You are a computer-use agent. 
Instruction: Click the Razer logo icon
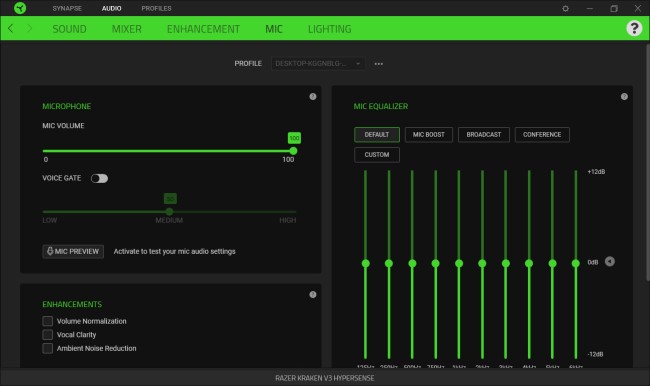[19, 8]
